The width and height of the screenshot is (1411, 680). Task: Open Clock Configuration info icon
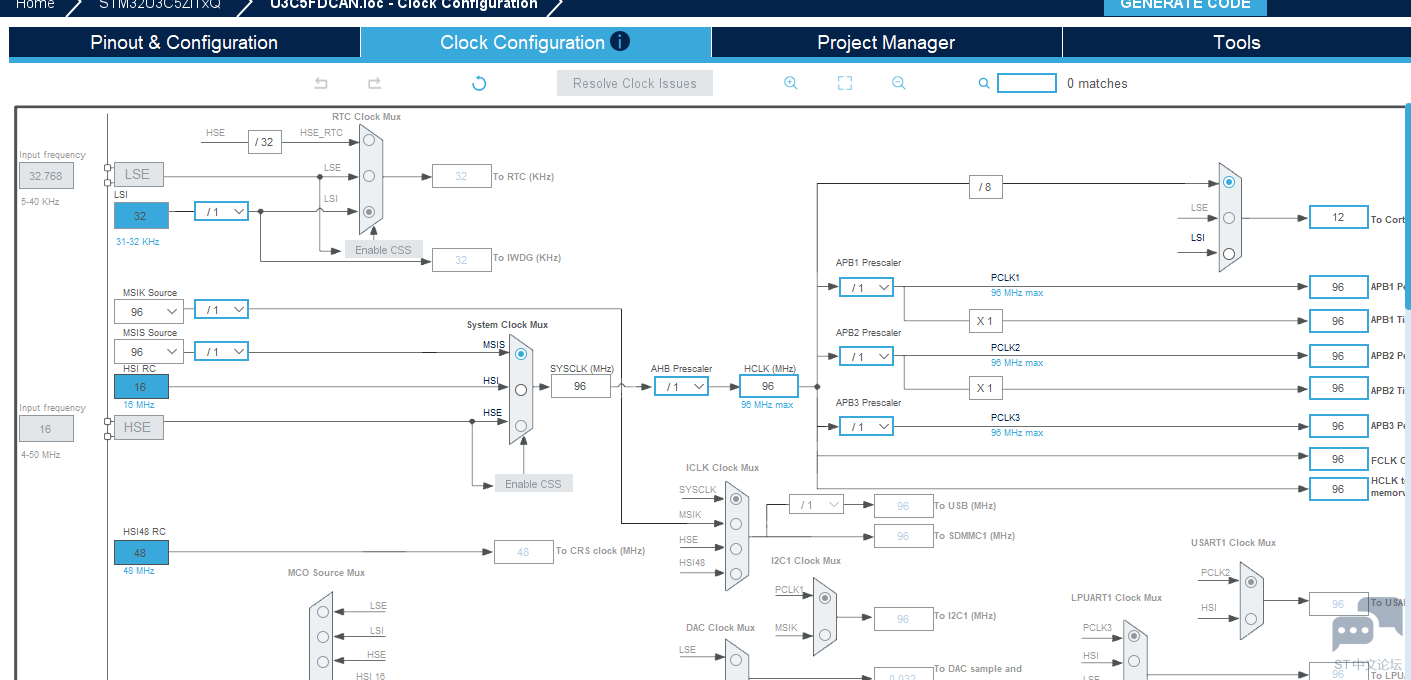(x=620, y=41)
